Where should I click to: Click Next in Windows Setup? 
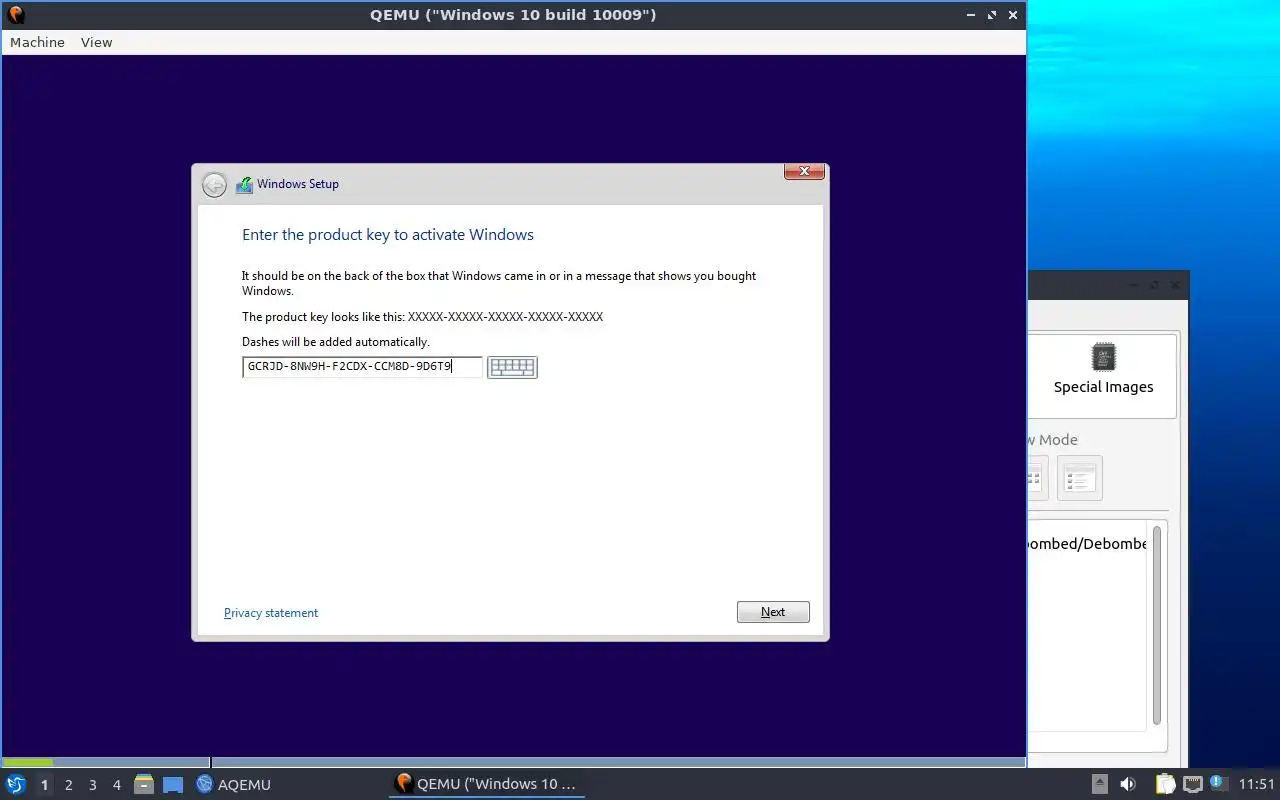pos(773,612)
